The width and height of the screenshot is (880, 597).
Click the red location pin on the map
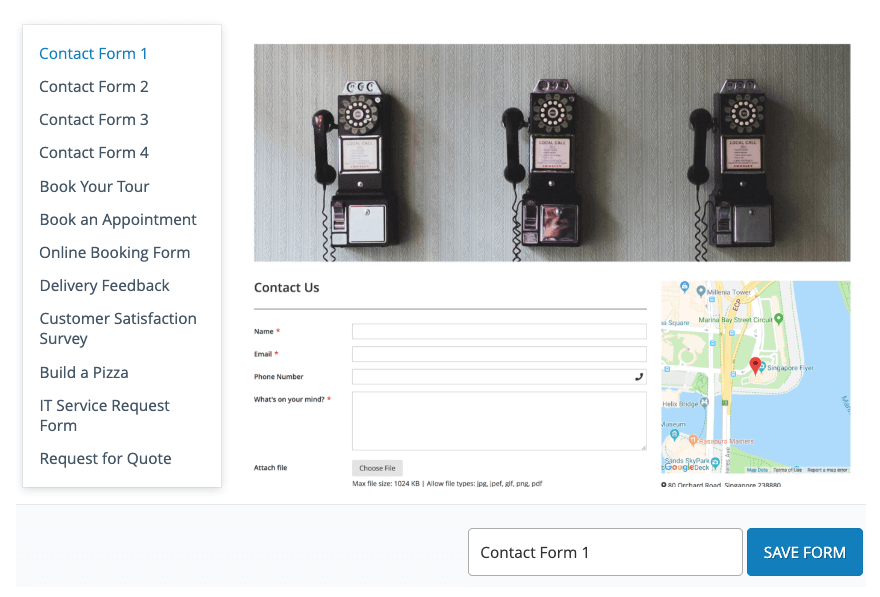tap(755, 366)
